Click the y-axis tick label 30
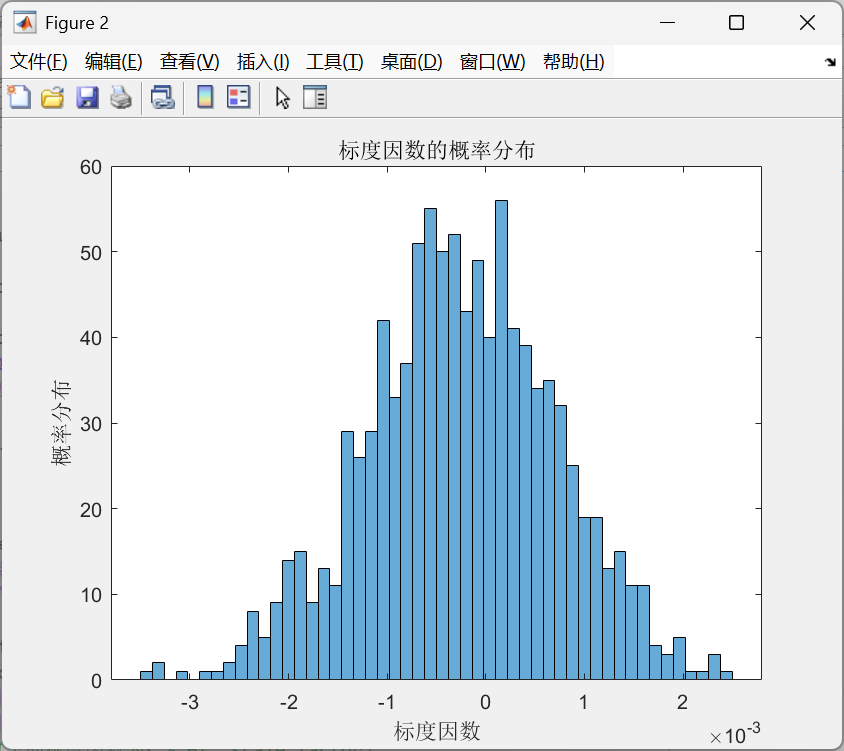The width and height of the screenshot is (844, 751). click(91, 424)
